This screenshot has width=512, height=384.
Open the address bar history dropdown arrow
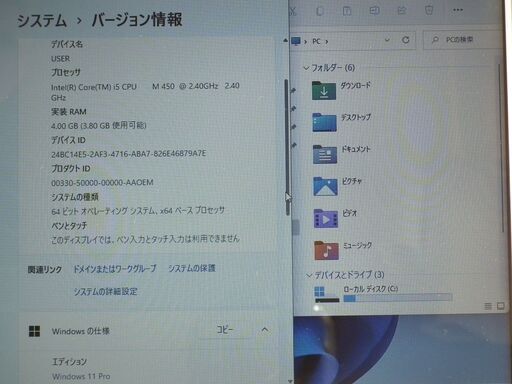pyautogui.click(x=387, y=40)
